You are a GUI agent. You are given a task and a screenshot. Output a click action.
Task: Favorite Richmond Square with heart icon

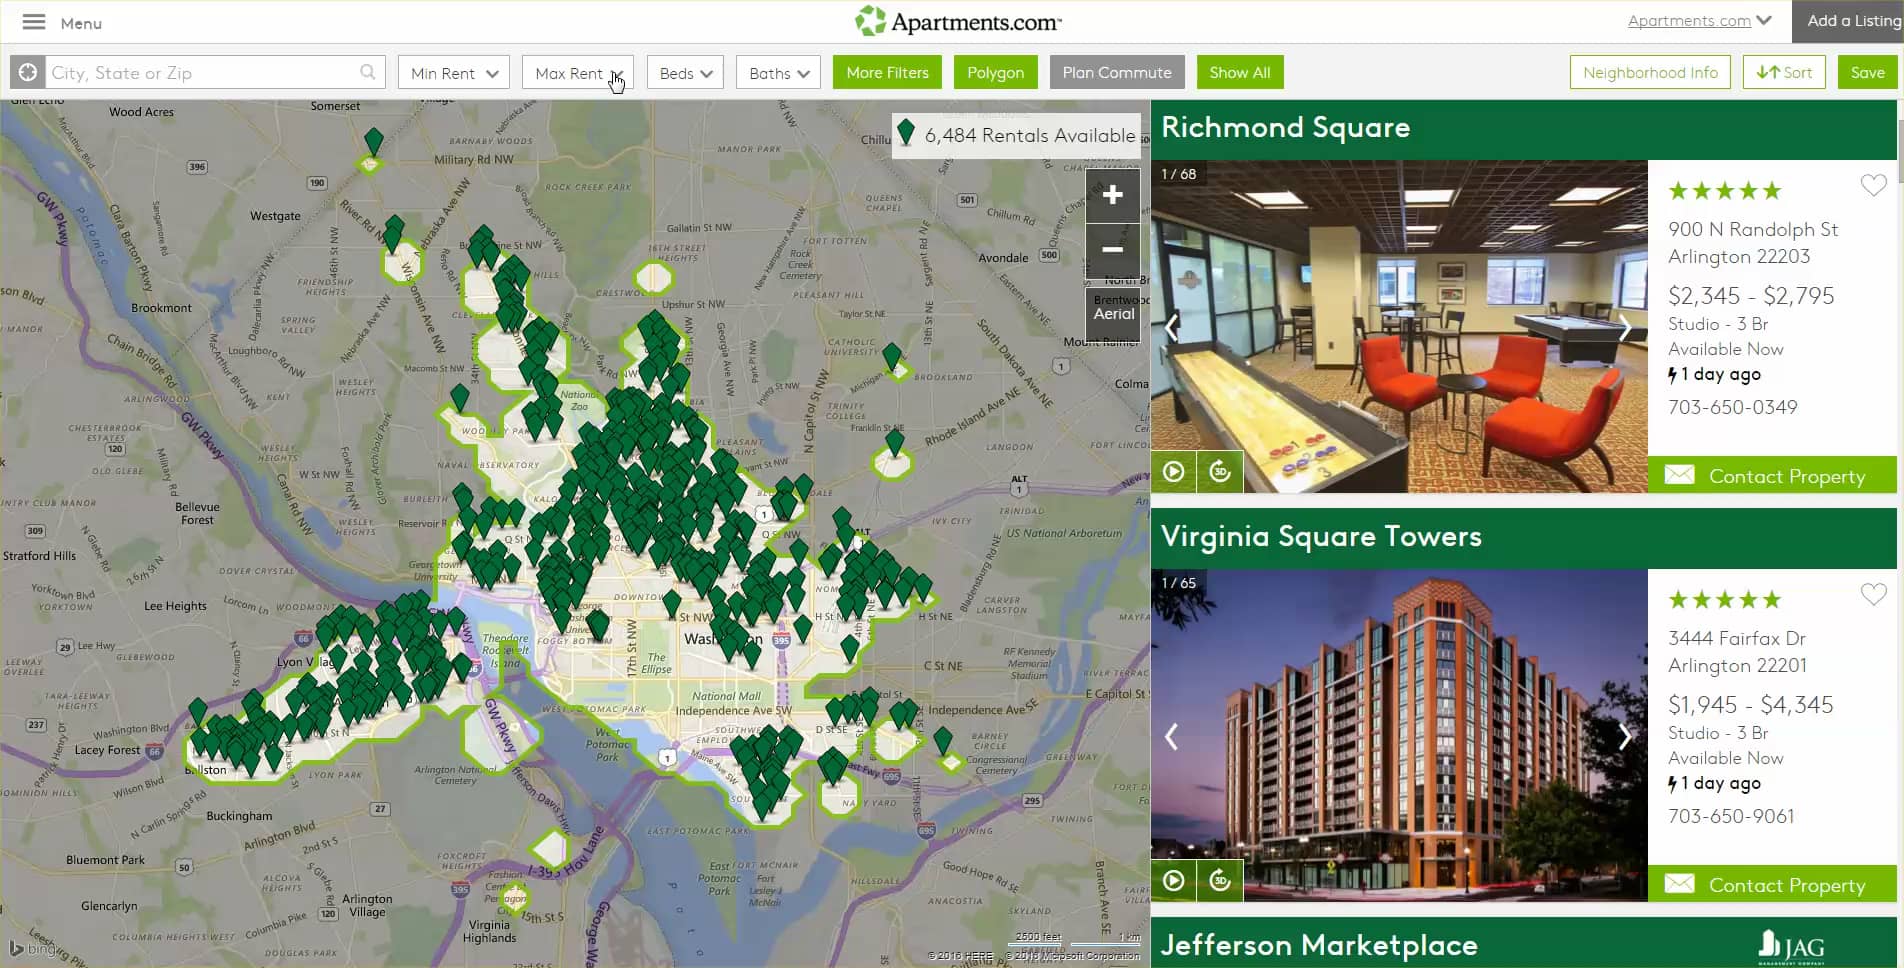(1873, 185)
